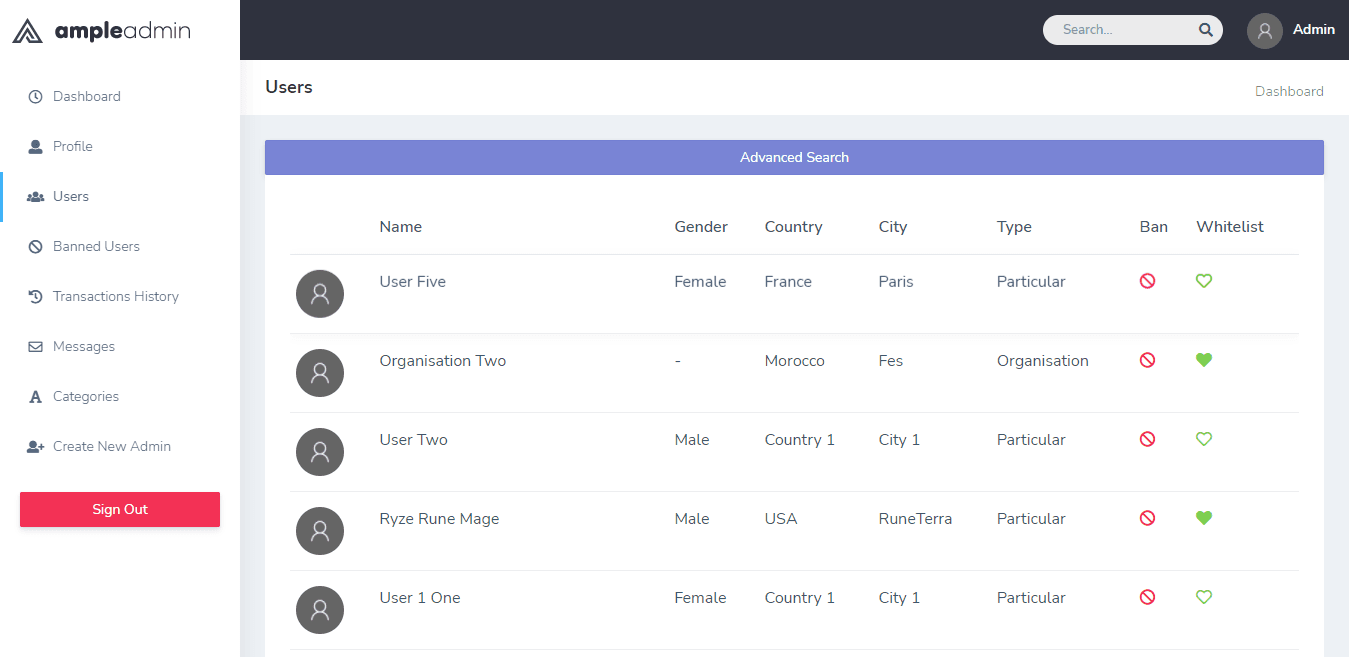Select the Dashboard clock icon in sidebar

coord(36,96)
